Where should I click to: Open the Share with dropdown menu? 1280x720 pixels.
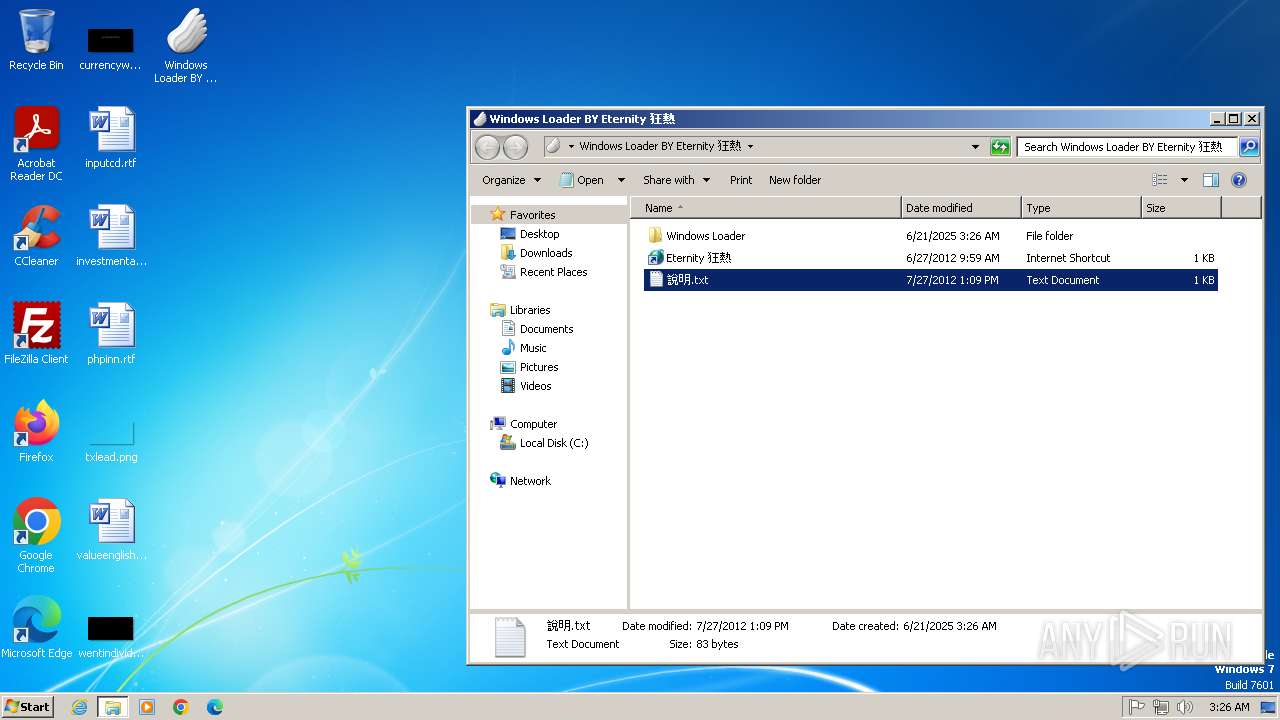tap(676, 180)
